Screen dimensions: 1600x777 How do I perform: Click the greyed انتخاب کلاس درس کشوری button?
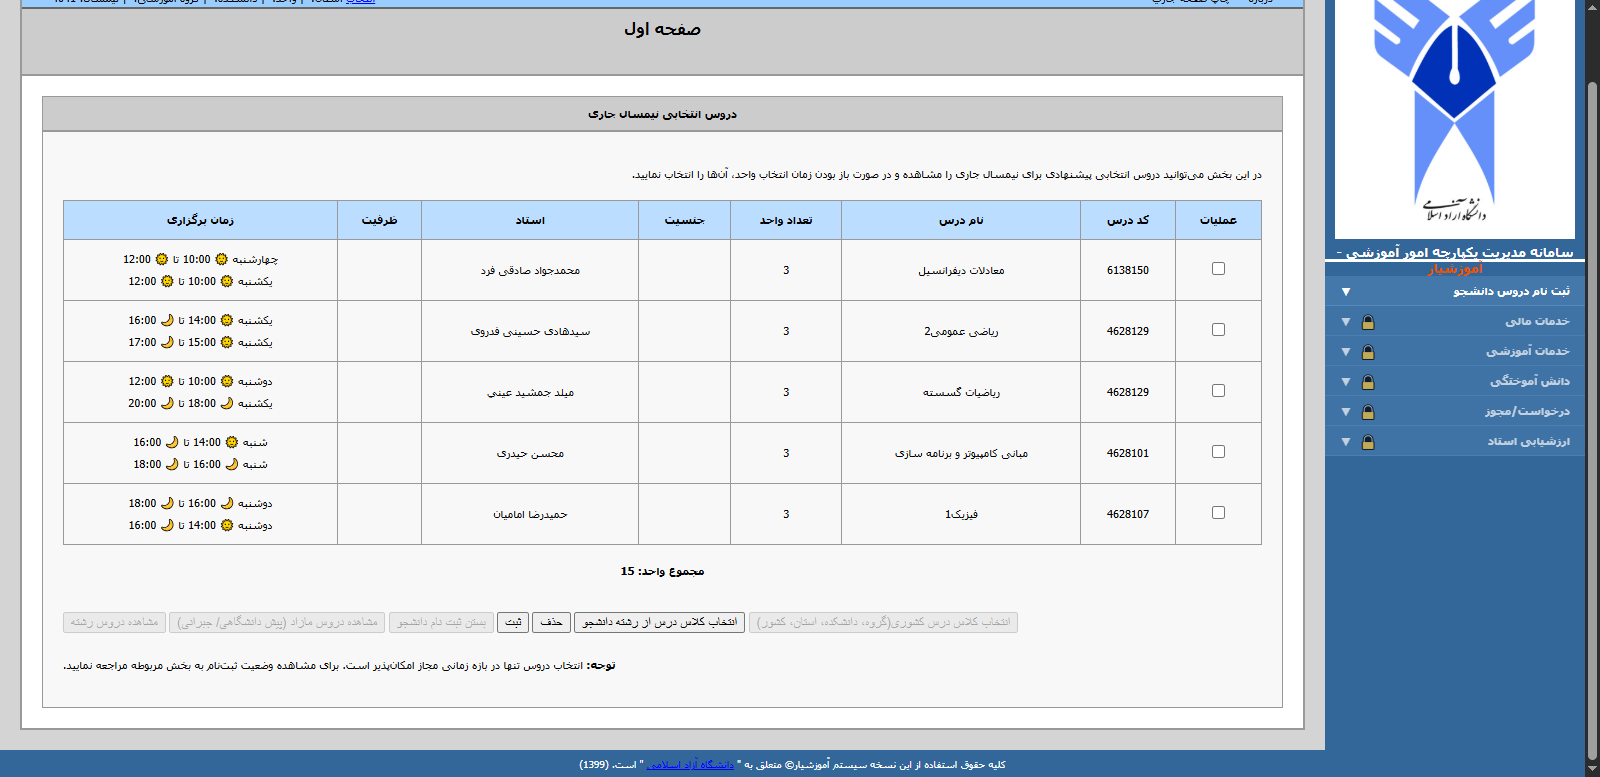coord(883,622)
